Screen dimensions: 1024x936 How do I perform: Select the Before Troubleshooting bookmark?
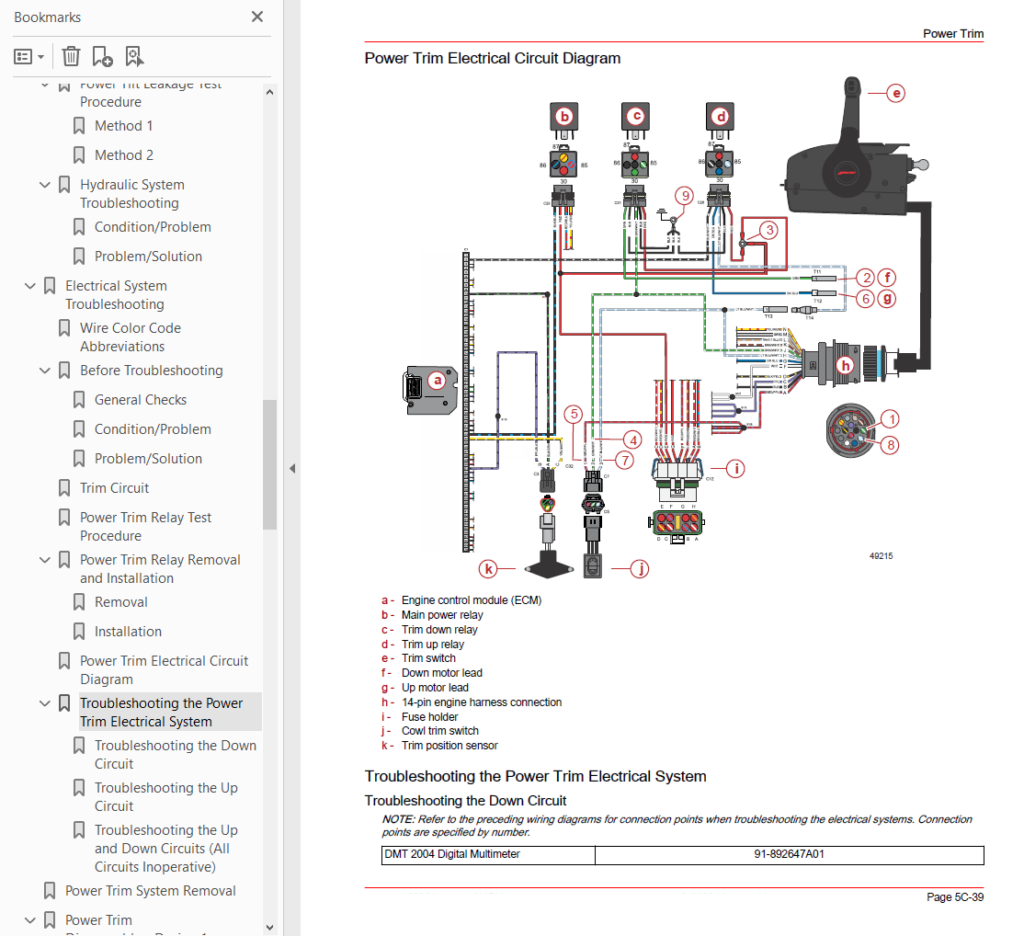tap(152, 370)
